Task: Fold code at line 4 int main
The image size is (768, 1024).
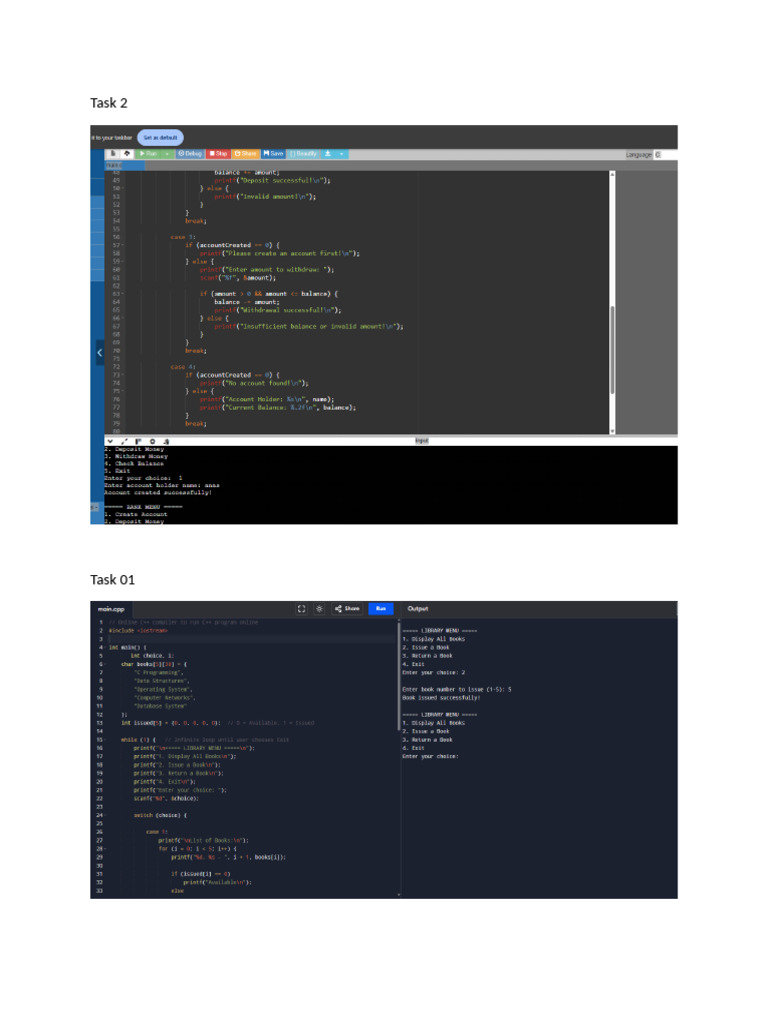Action: pos(106,647)
